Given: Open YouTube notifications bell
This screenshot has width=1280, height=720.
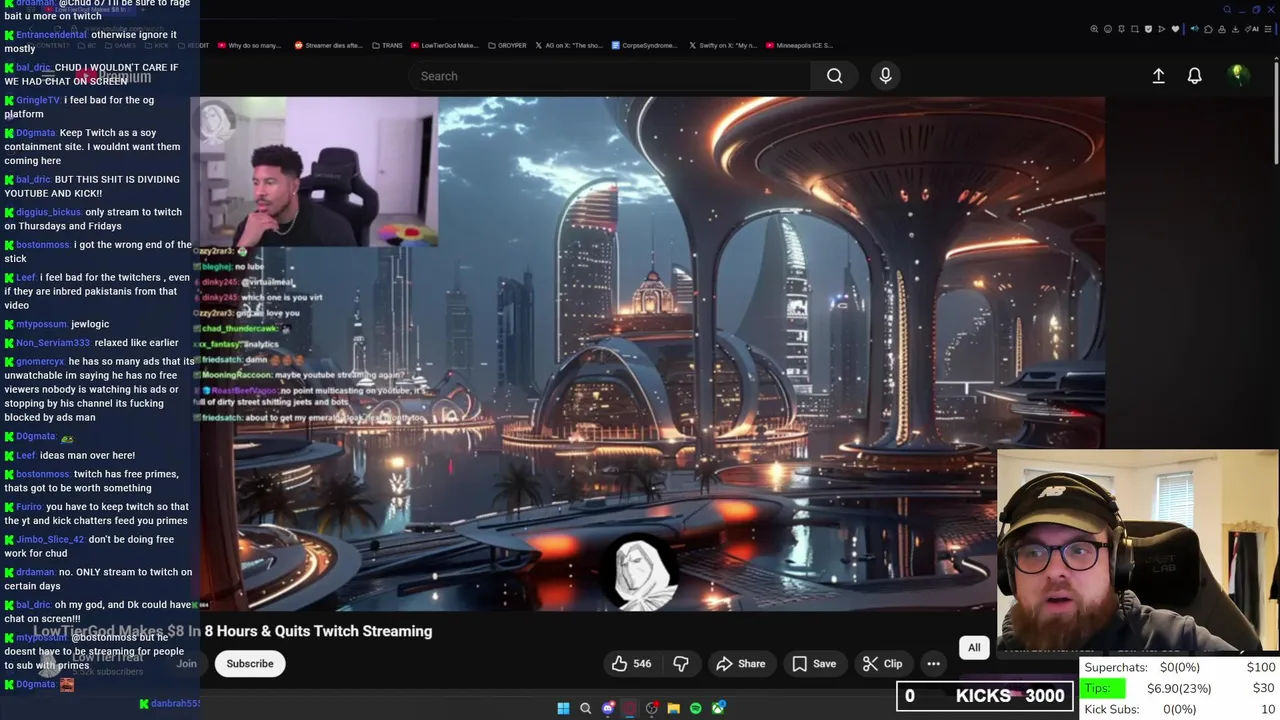Looking at the screenshot, I should 1194,76.
